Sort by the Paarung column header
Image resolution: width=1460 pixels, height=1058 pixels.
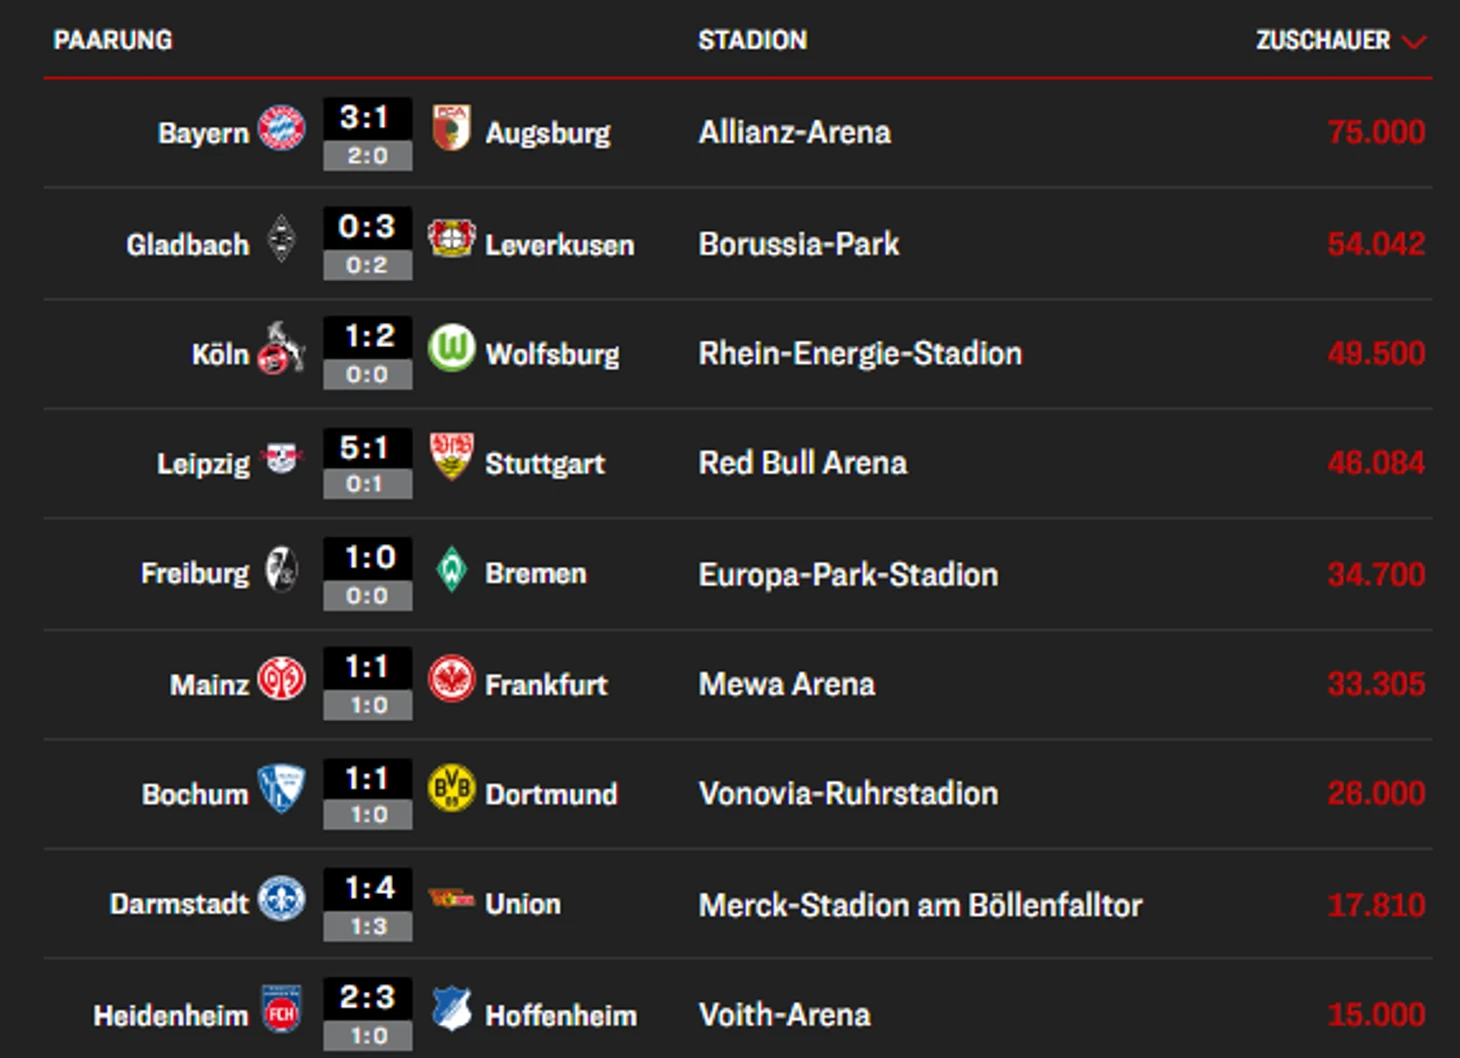pos(113,40)
